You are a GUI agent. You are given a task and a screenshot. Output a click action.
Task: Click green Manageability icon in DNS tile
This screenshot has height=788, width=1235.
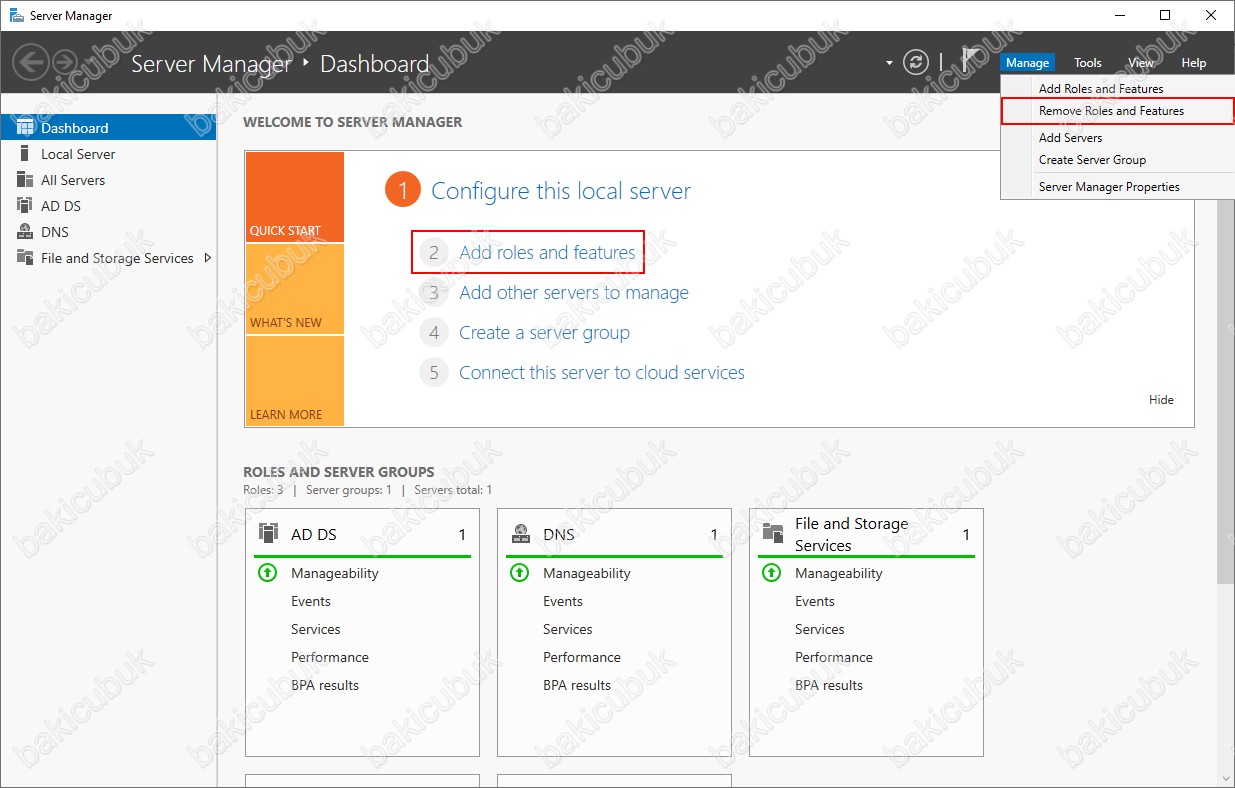pos(519,573)
